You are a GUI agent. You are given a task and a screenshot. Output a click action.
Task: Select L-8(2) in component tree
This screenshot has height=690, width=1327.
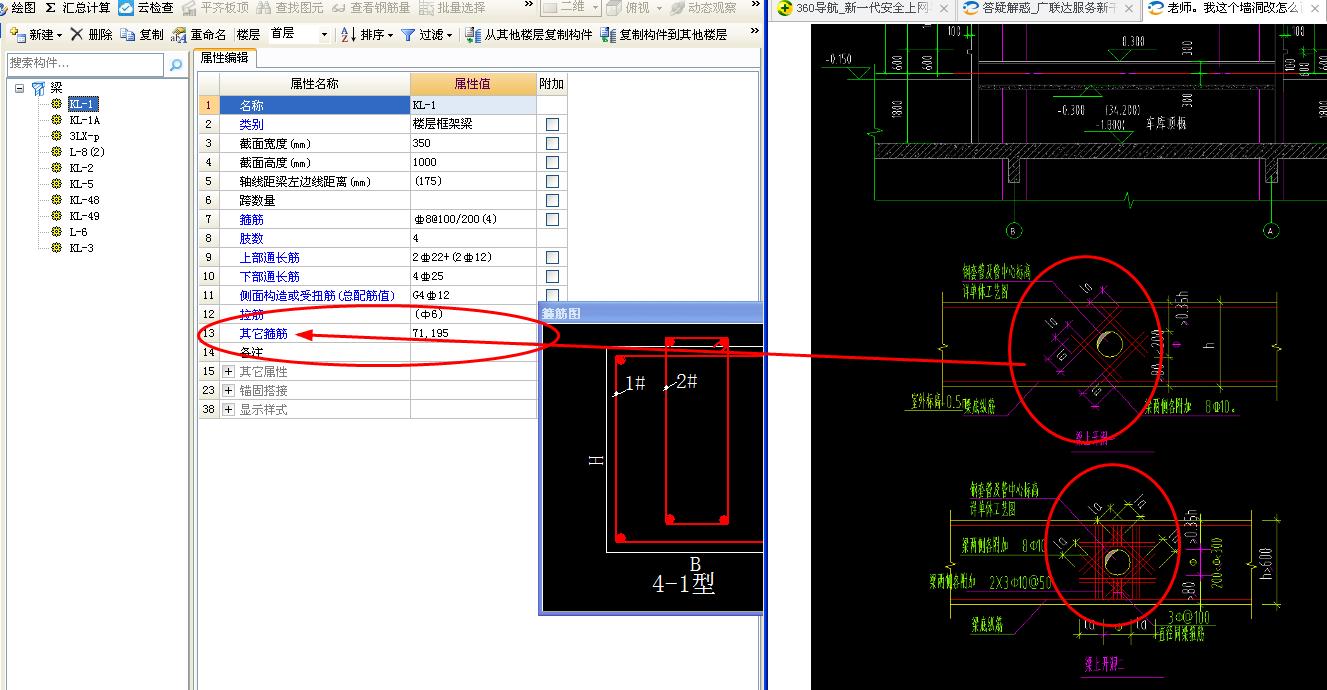87,152
